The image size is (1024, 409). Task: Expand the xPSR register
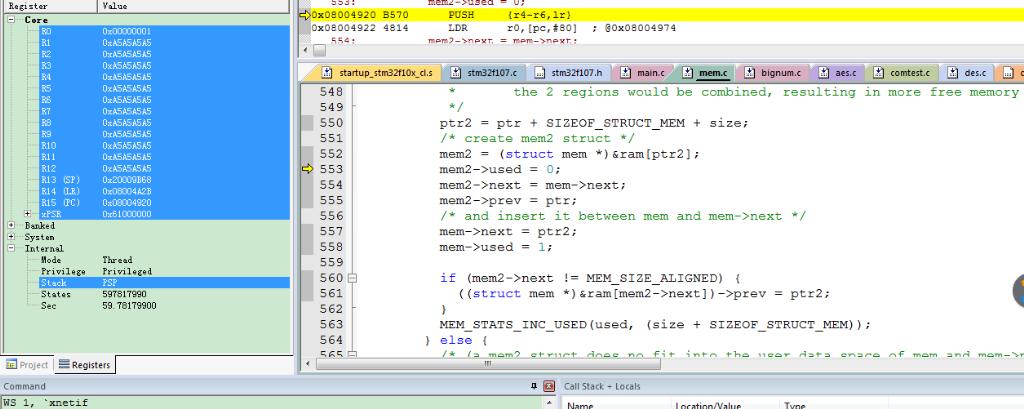(27, 214)
